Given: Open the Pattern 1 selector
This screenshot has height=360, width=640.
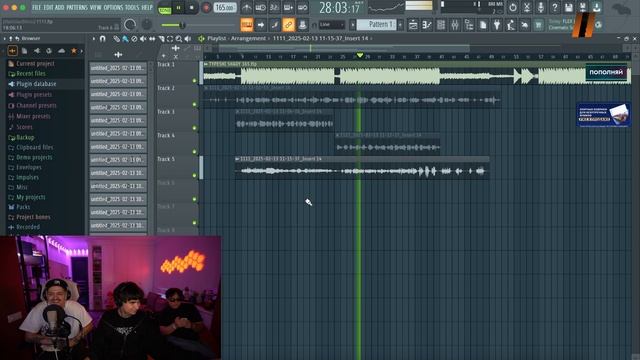Looking at the screenshot, I should (376, 25).
